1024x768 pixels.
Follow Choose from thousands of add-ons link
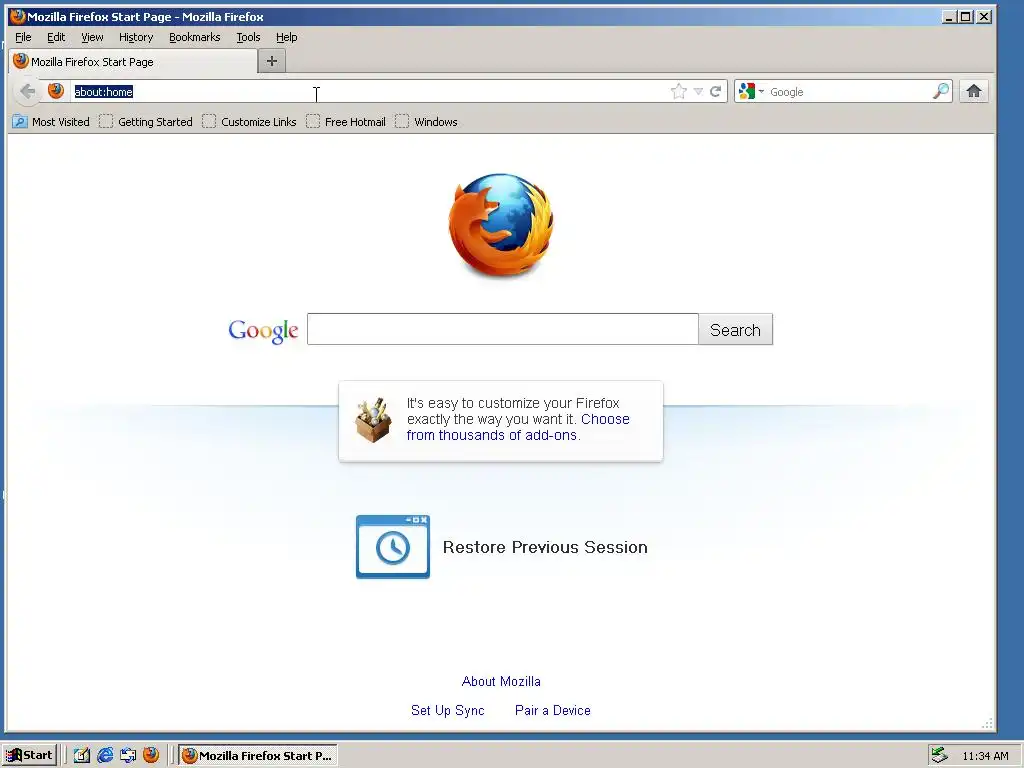tap(518, 427)
